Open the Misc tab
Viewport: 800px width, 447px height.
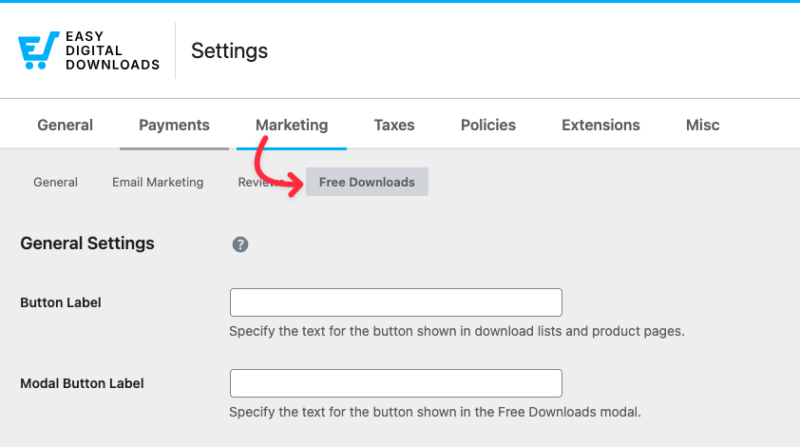point(703,125)
